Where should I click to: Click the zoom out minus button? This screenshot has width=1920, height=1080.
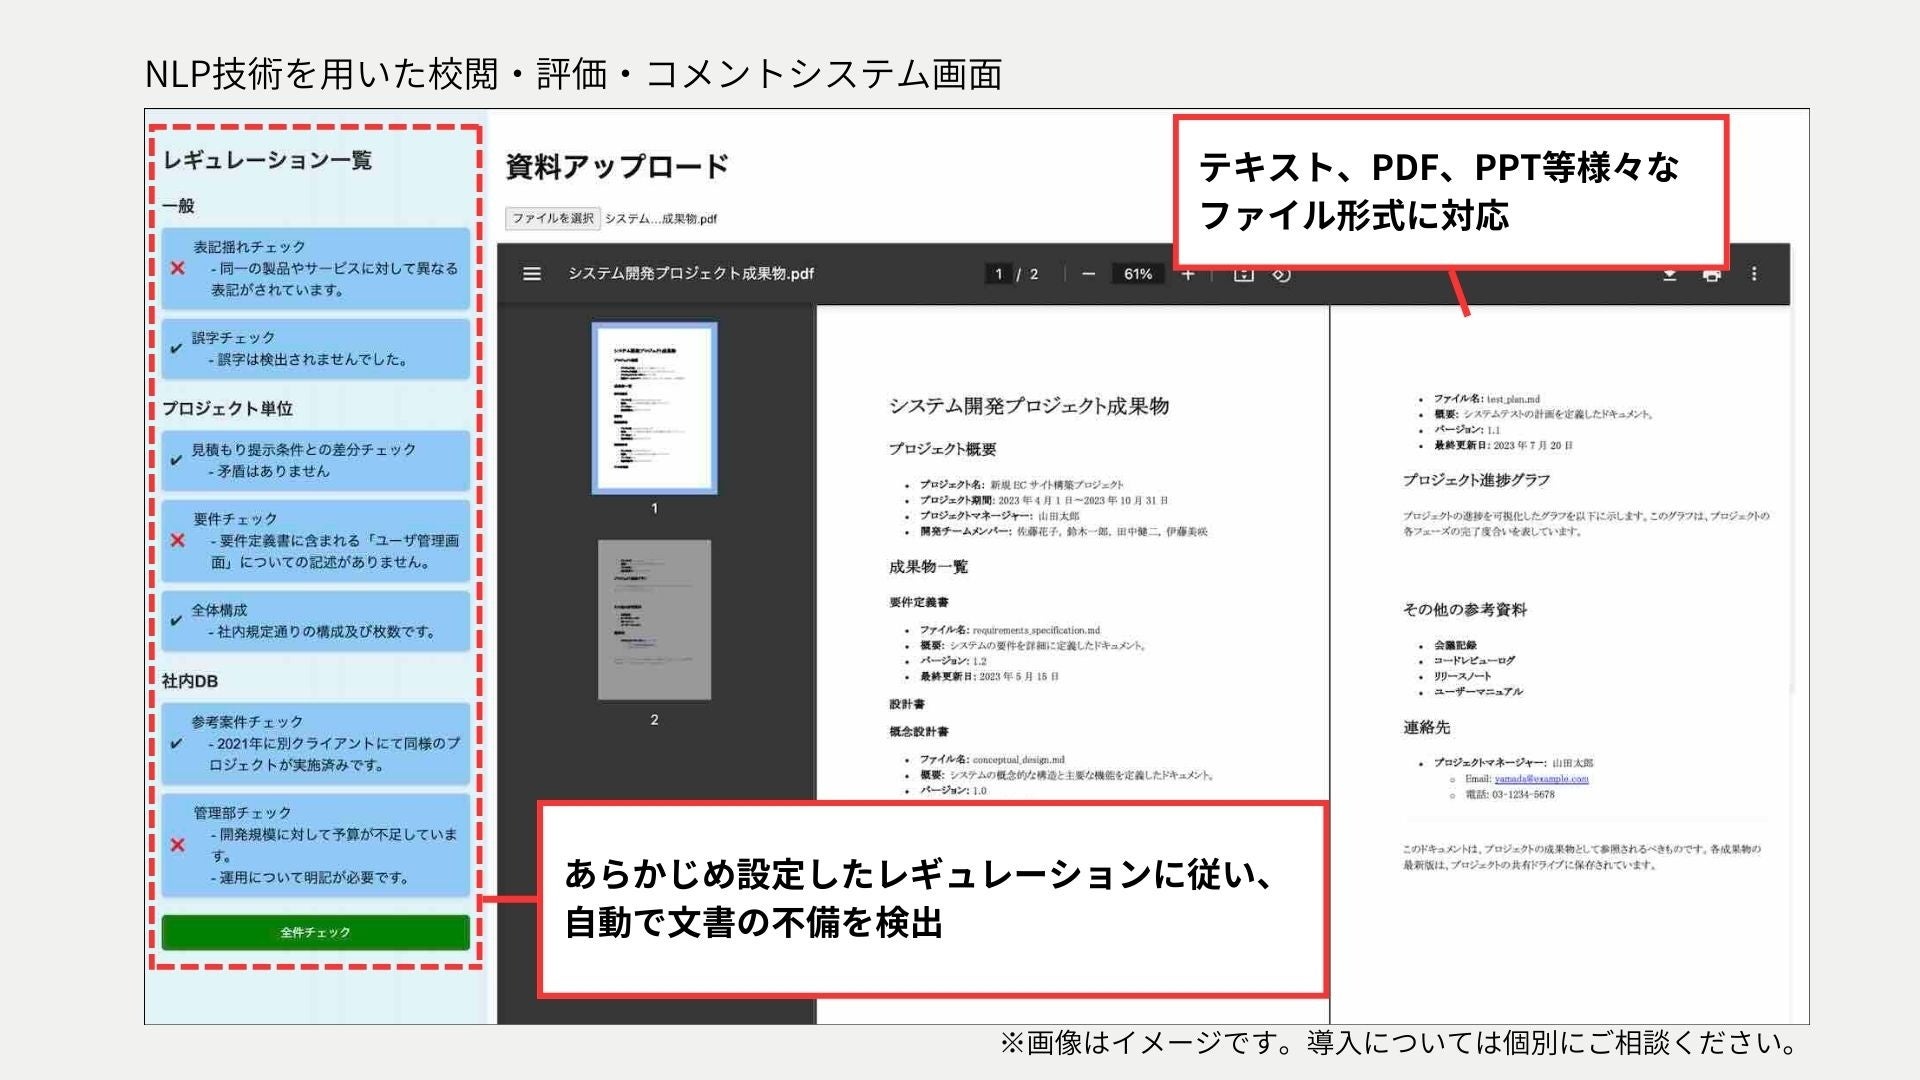[1089, 274]
